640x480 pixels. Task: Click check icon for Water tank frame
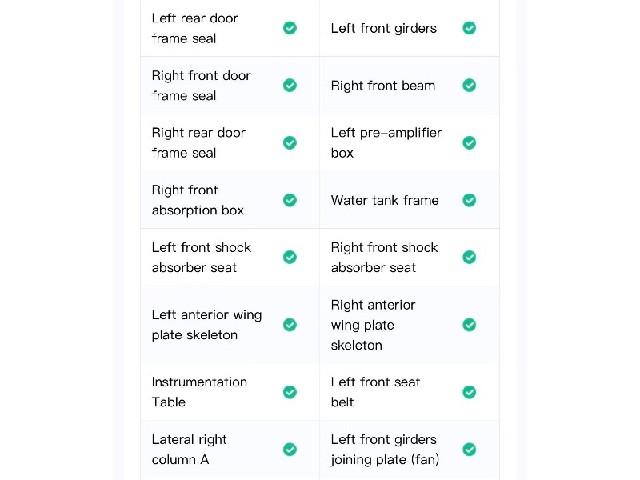pos(469,200)
